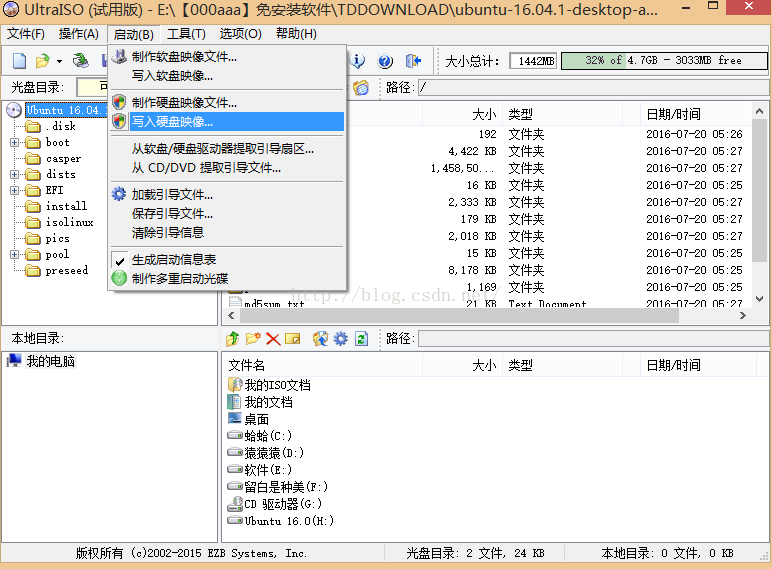The image size is (772, 569).
Task: Click the blue Info toolbar icon
Action: (x=357, y=61)
